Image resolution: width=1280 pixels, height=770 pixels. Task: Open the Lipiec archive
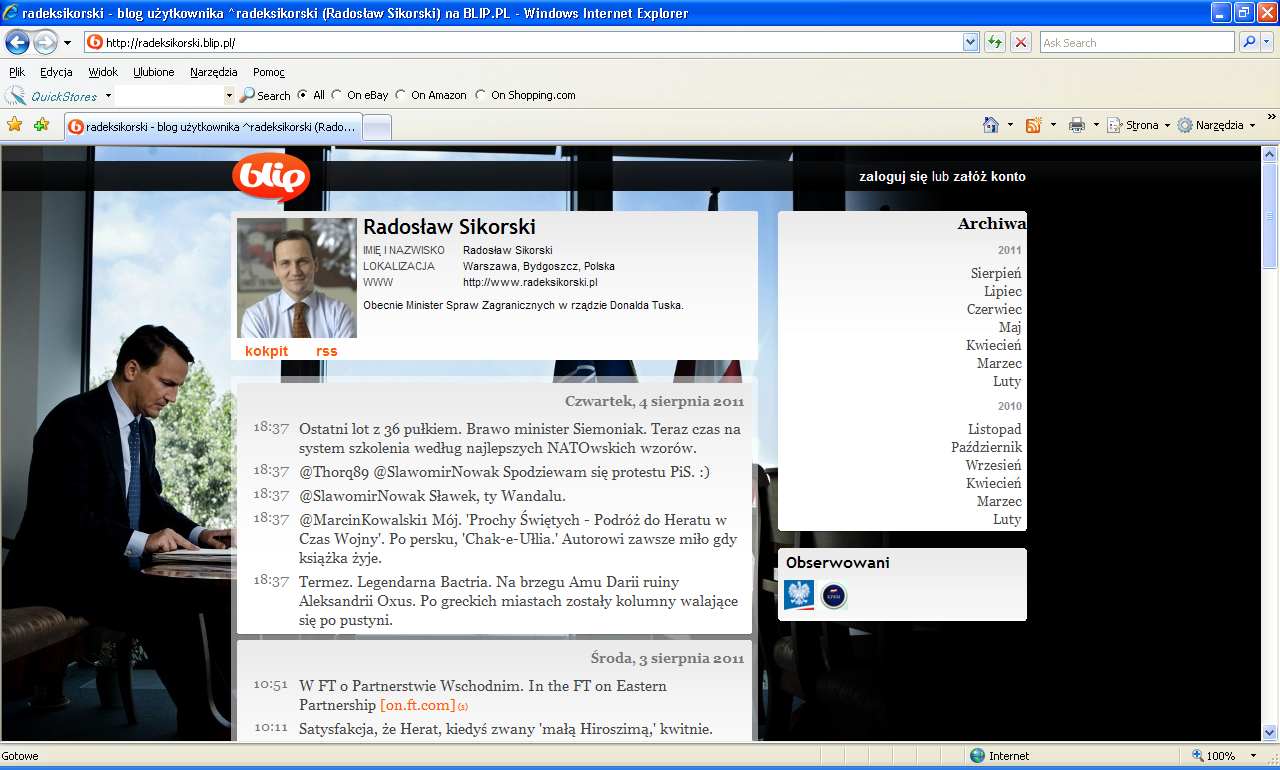click(1003, 291)
